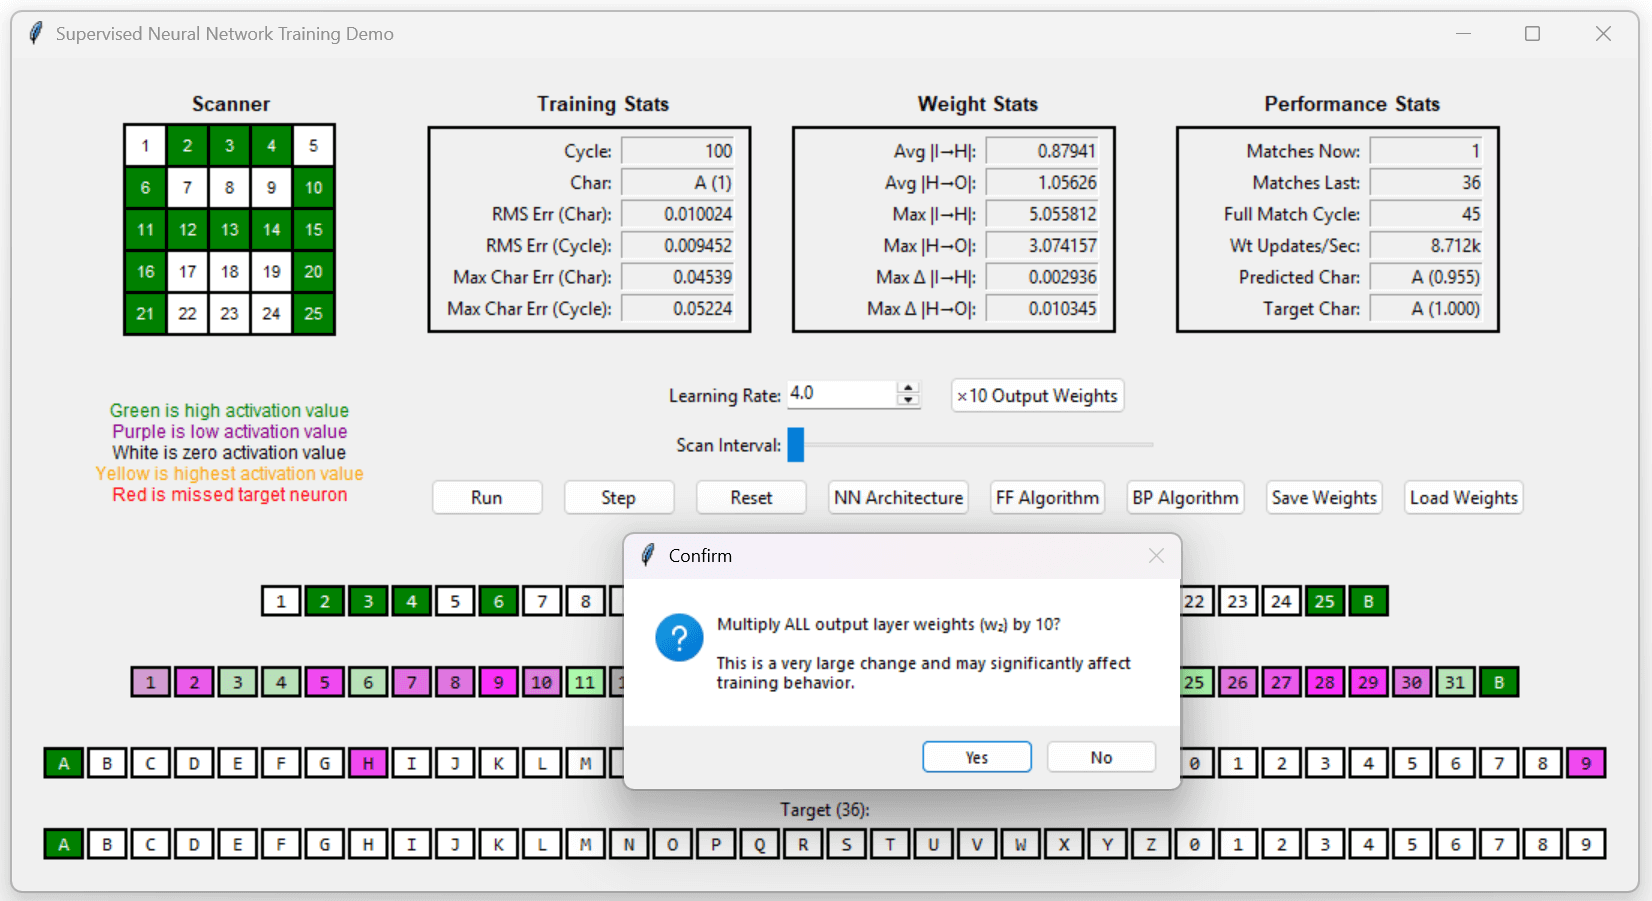Toggle Scanner grid cell 20

click(313, 272)
